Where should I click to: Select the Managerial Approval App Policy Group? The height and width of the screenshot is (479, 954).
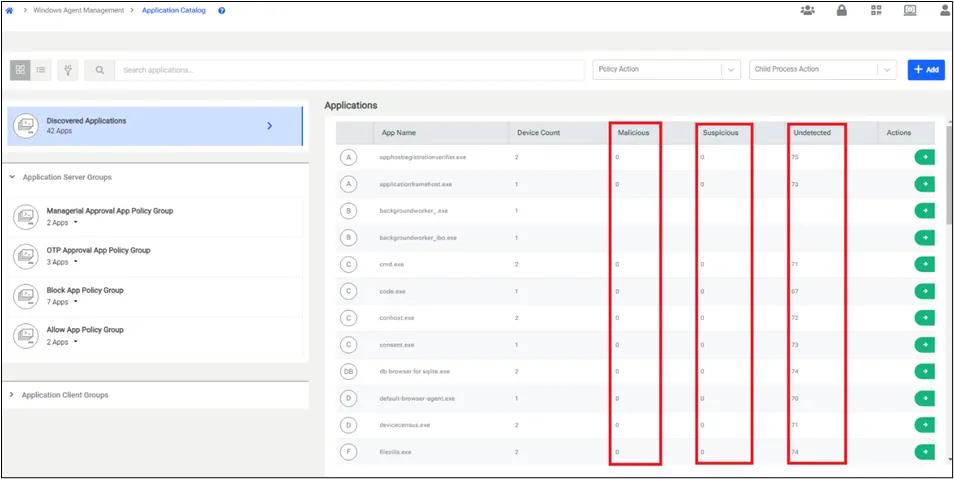pyautogui.click(x=155, y=217)
